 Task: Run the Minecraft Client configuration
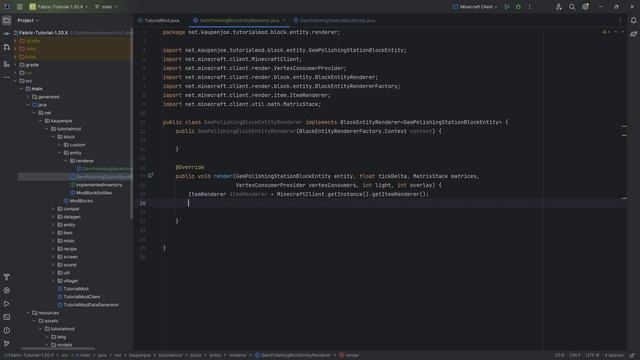coord(507,7)
